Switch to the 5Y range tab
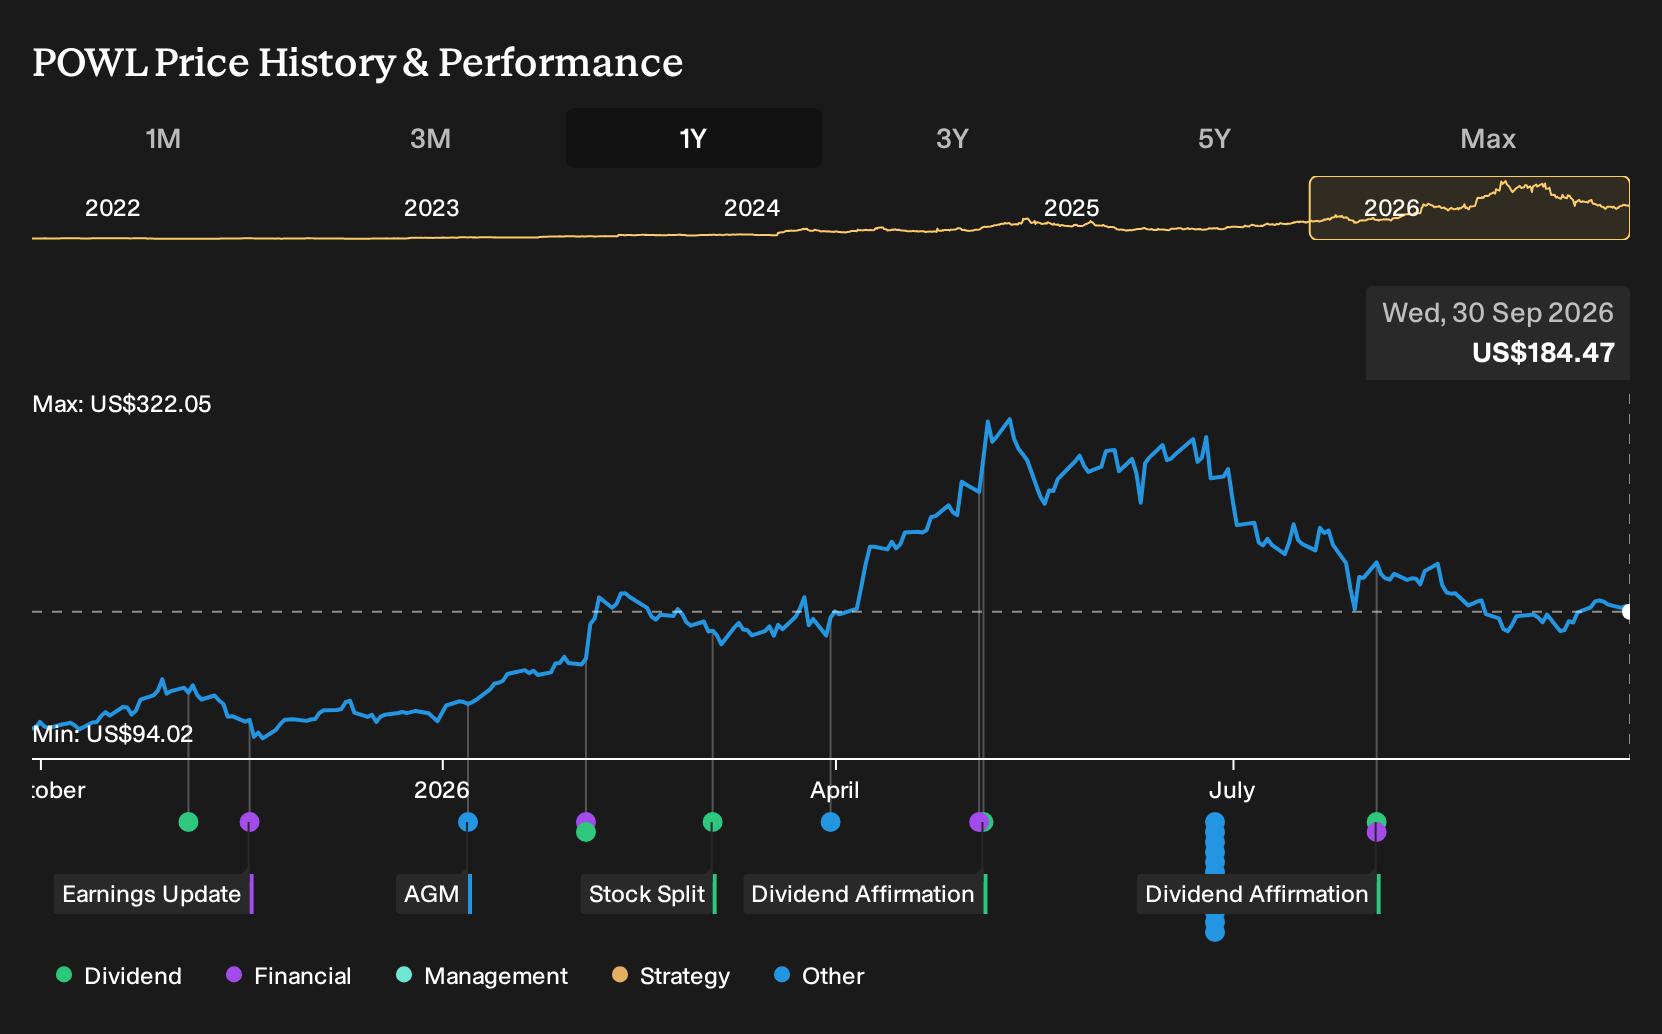Viewport: 1662px width, 1034px height. click(x=1214, y=138)
